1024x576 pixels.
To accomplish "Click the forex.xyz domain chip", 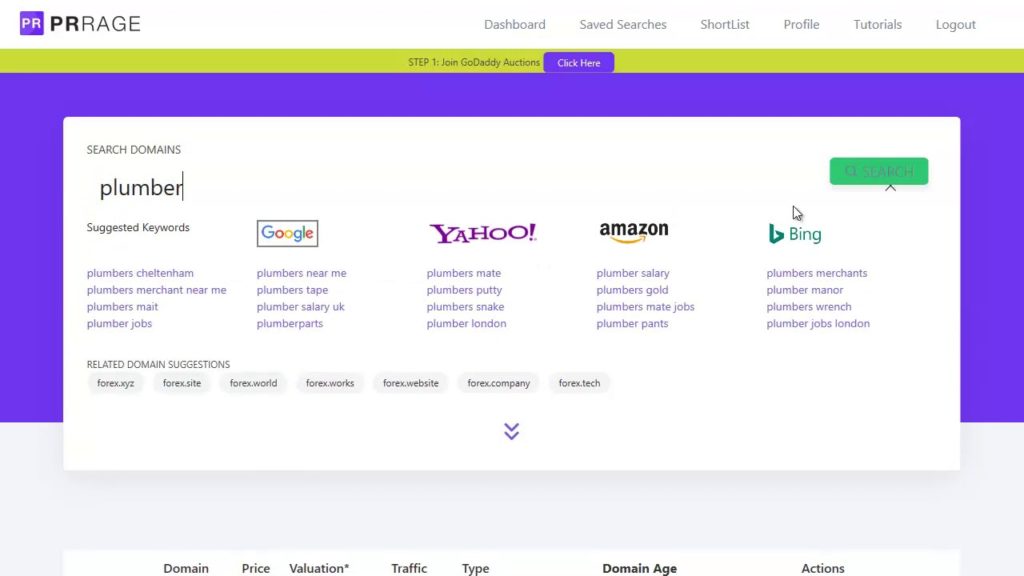I will point(116,383).
